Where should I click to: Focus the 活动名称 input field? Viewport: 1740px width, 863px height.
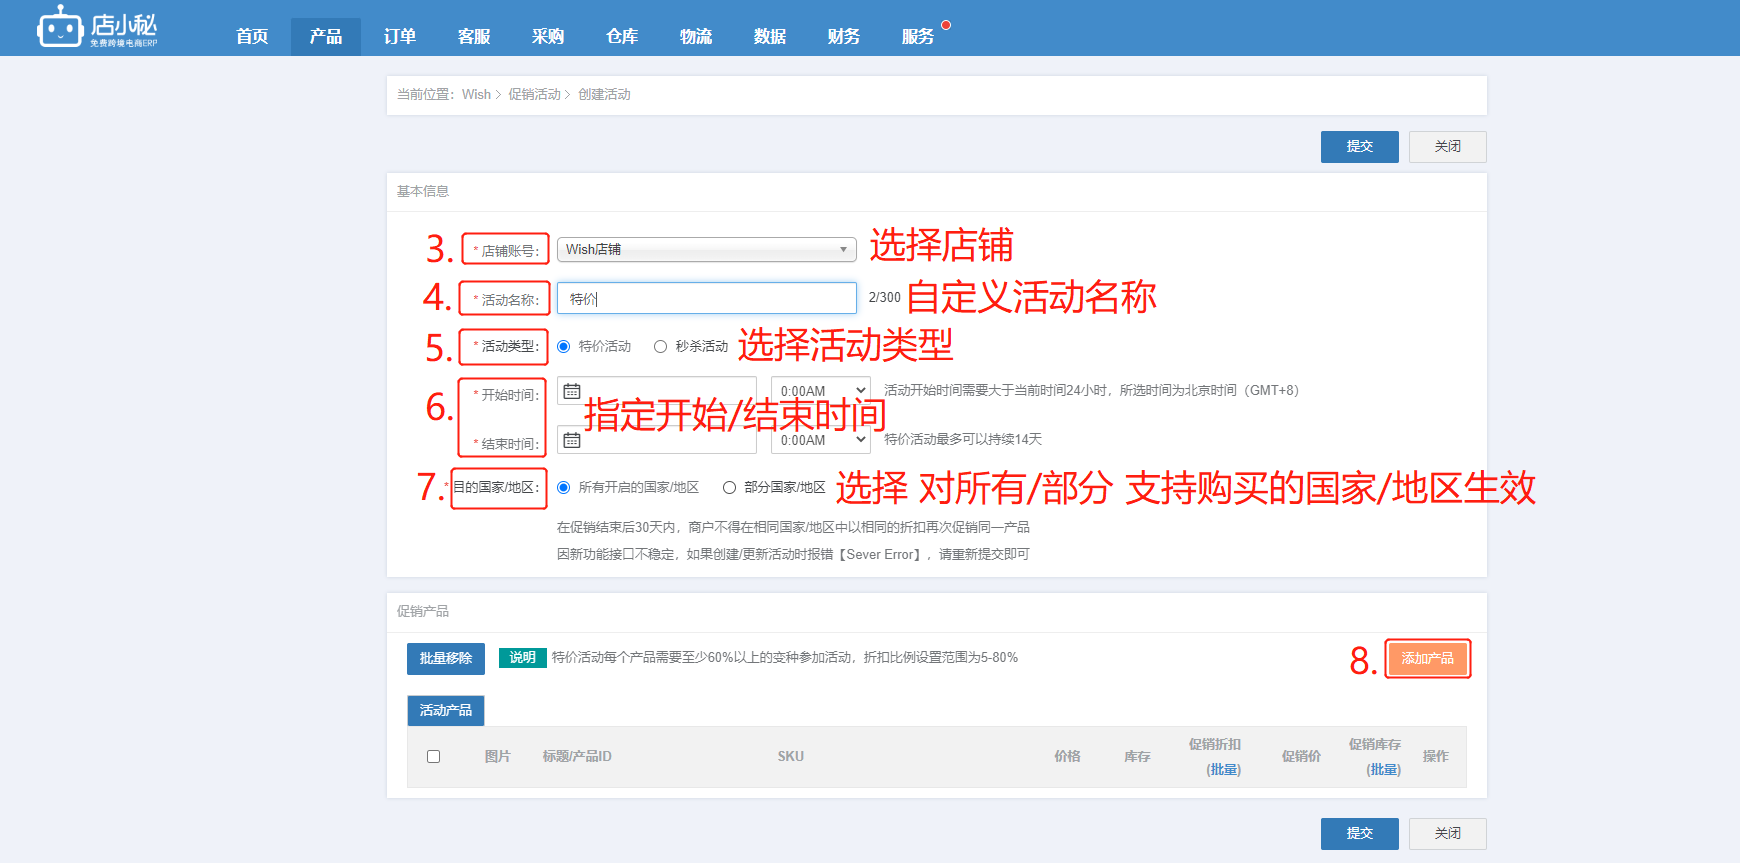[707, 298]
